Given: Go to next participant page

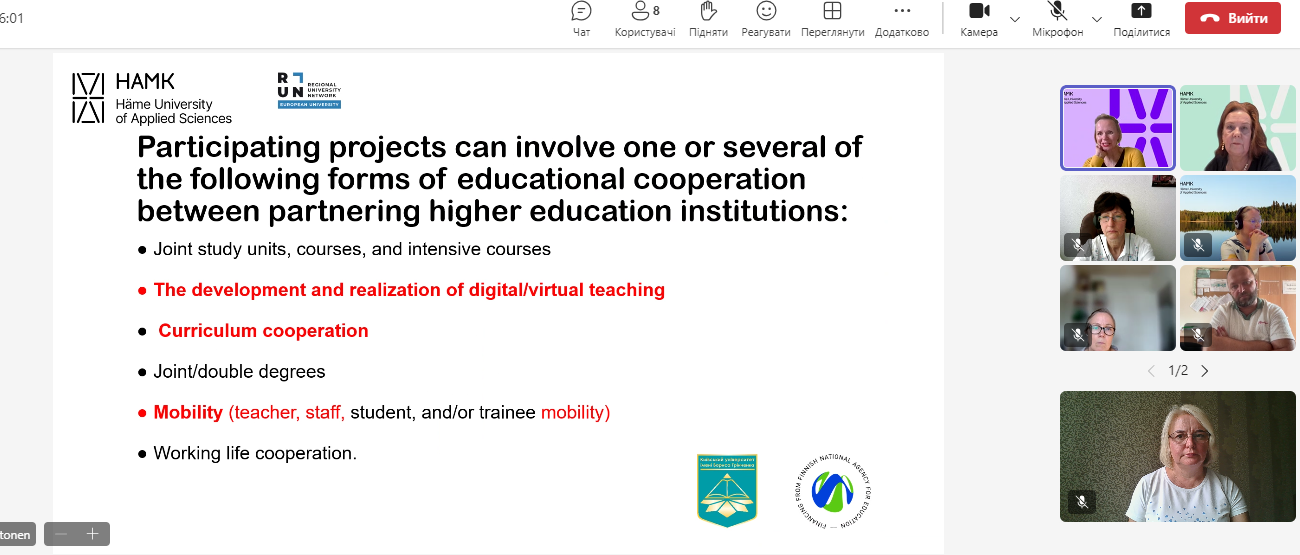Looking at the screenshot, I should pos(1205,371).
